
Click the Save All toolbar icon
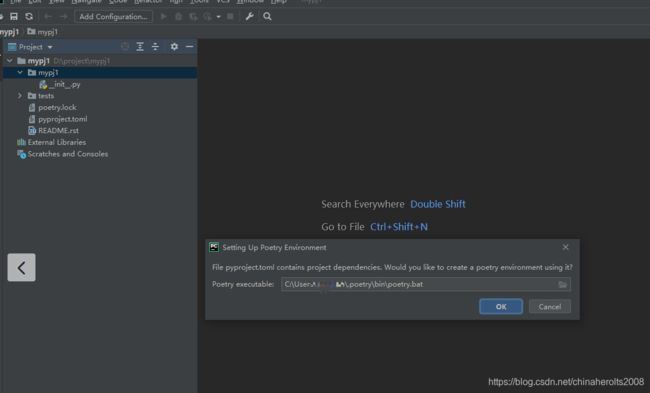[x=14, y=17]
